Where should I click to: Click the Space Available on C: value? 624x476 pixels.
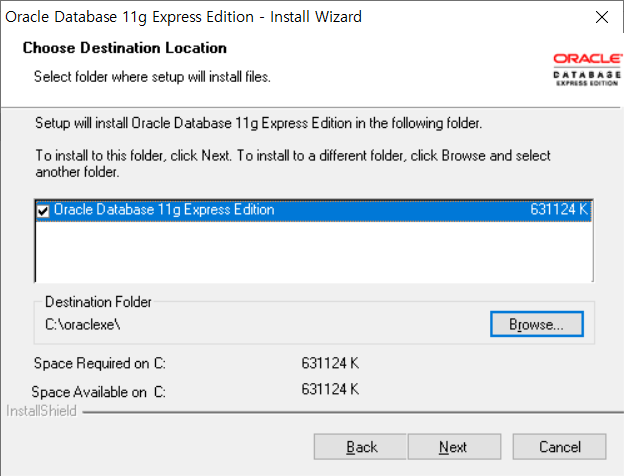[x=330, y=389]
